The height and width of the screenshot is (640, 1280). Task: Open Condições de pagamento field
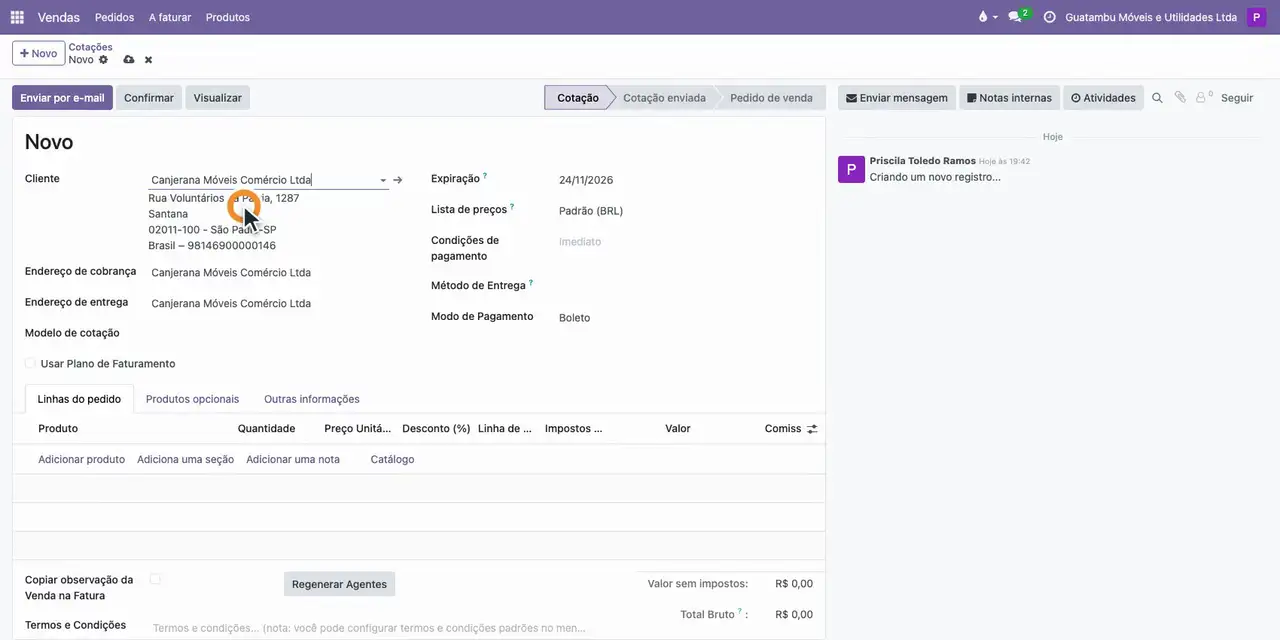(x=685, y=242)
